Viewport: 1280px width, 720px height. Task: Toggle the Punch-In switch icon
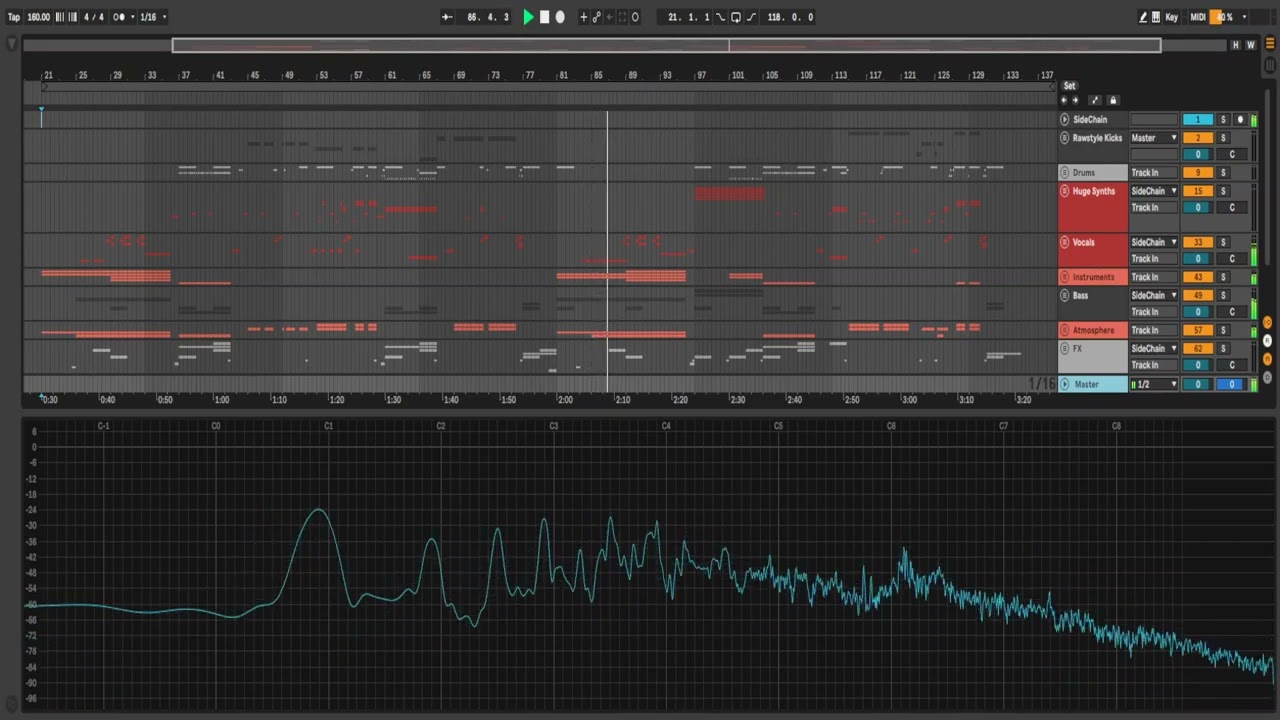[x=720, y=17]
